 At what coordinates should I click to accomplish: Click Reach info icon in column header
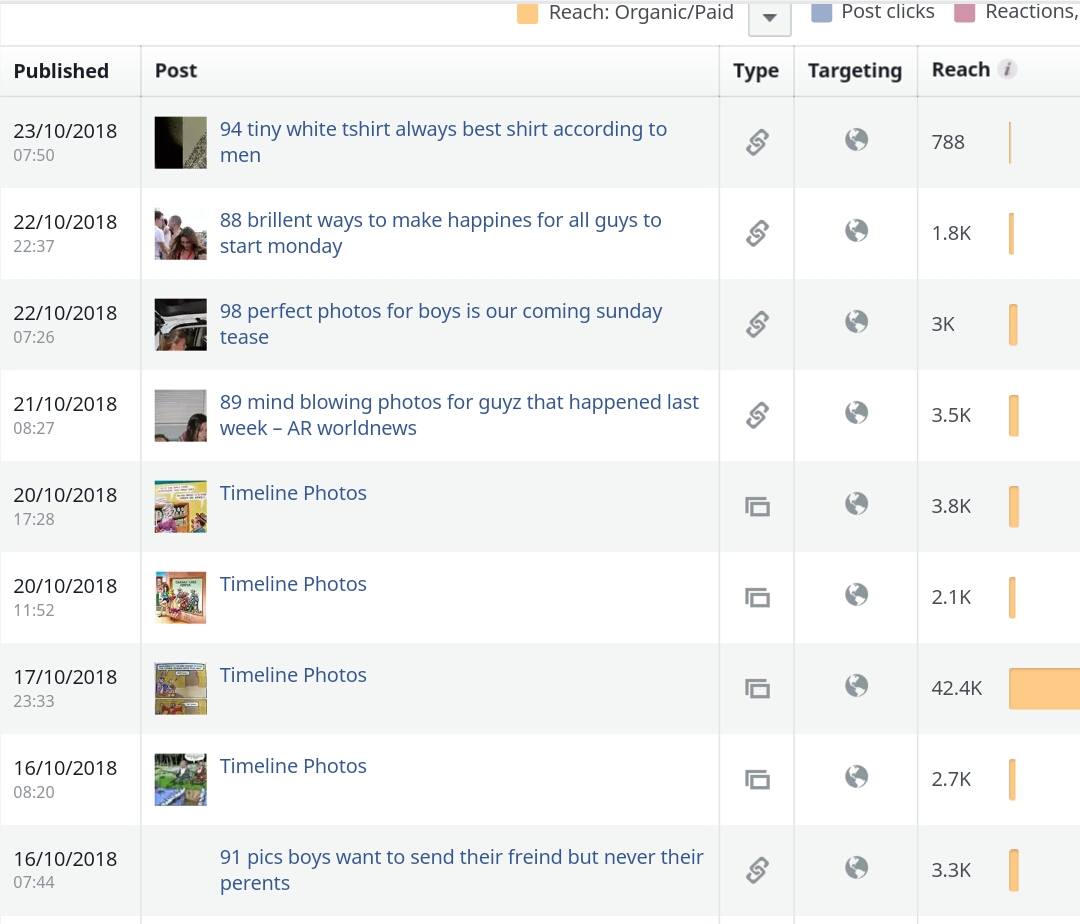[x=1007, y=69]
